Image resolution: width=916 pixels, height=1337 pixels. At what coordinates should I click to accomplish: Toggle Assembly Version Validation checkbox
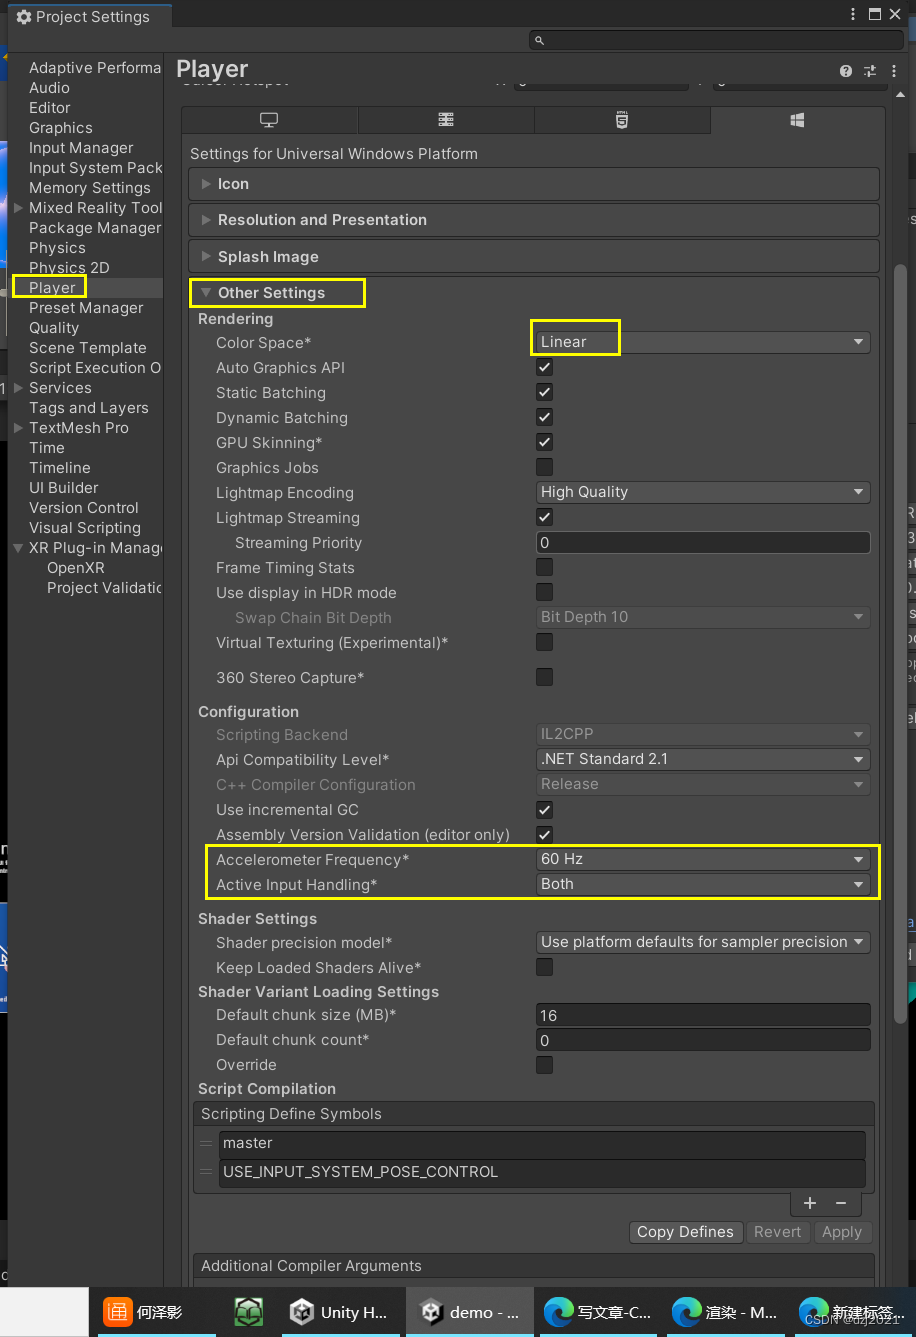coord(545,835)
